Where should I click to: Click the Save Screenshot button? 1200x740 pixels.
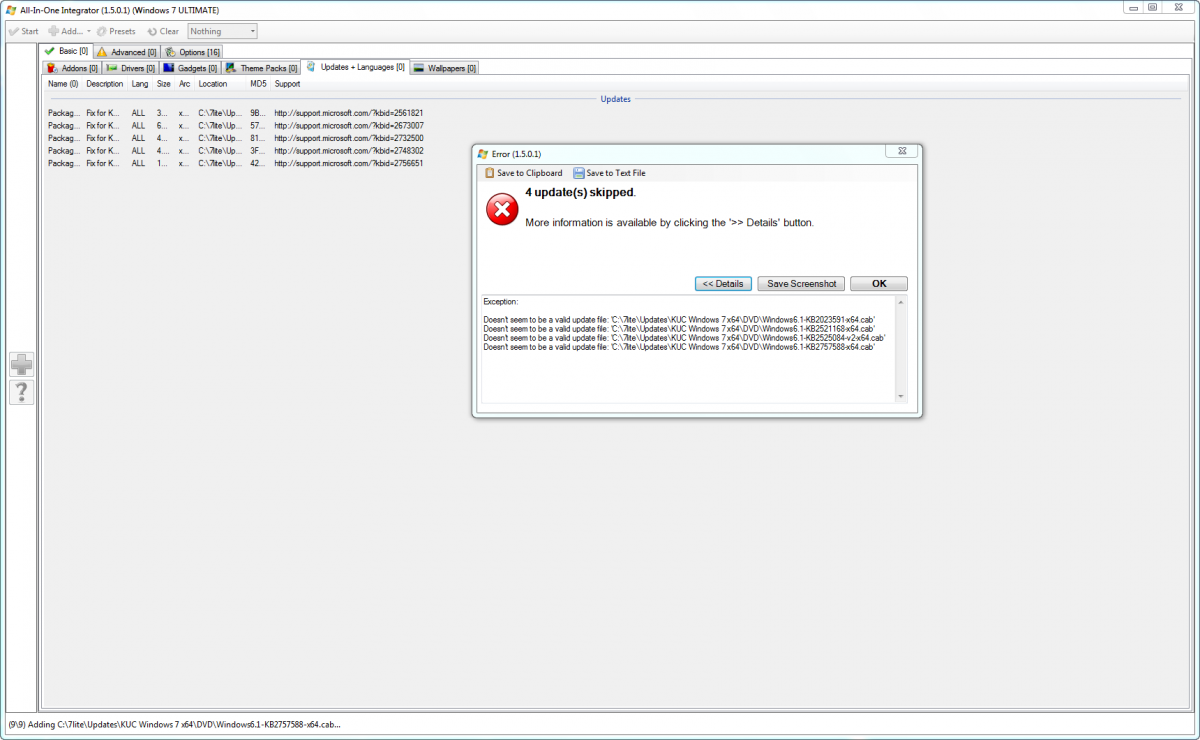point(801,284)
